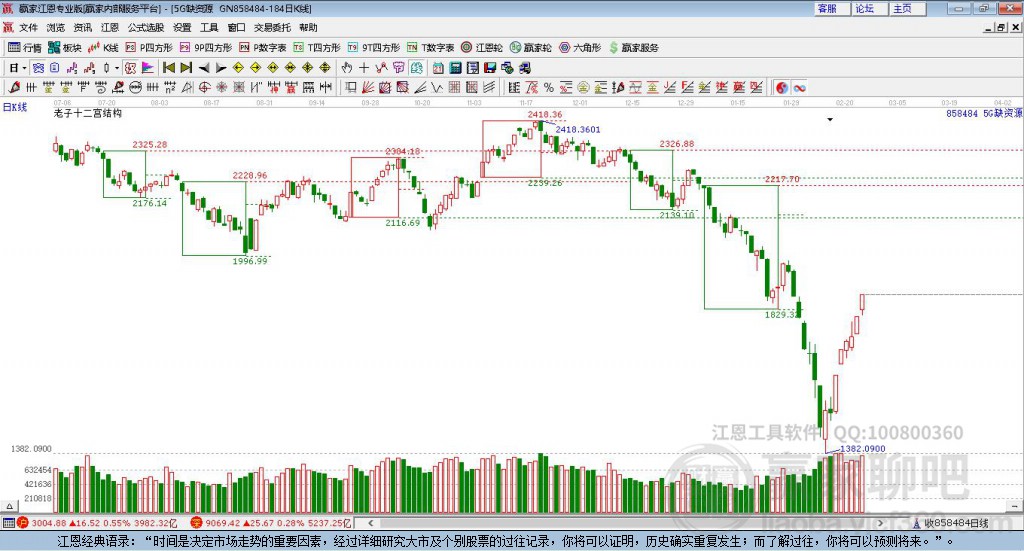Step back with black left arrow

pos(204,68)
